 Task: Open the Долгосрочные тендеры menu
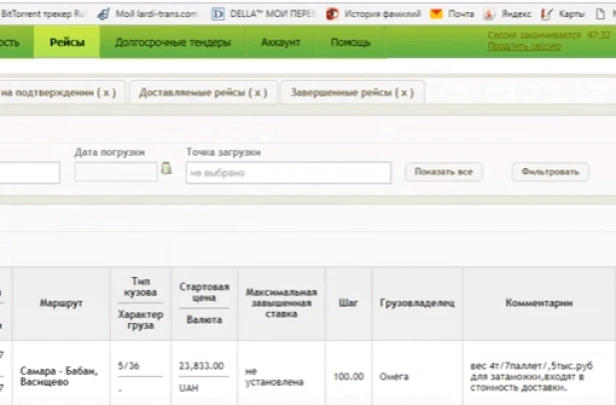pos(173,43)
